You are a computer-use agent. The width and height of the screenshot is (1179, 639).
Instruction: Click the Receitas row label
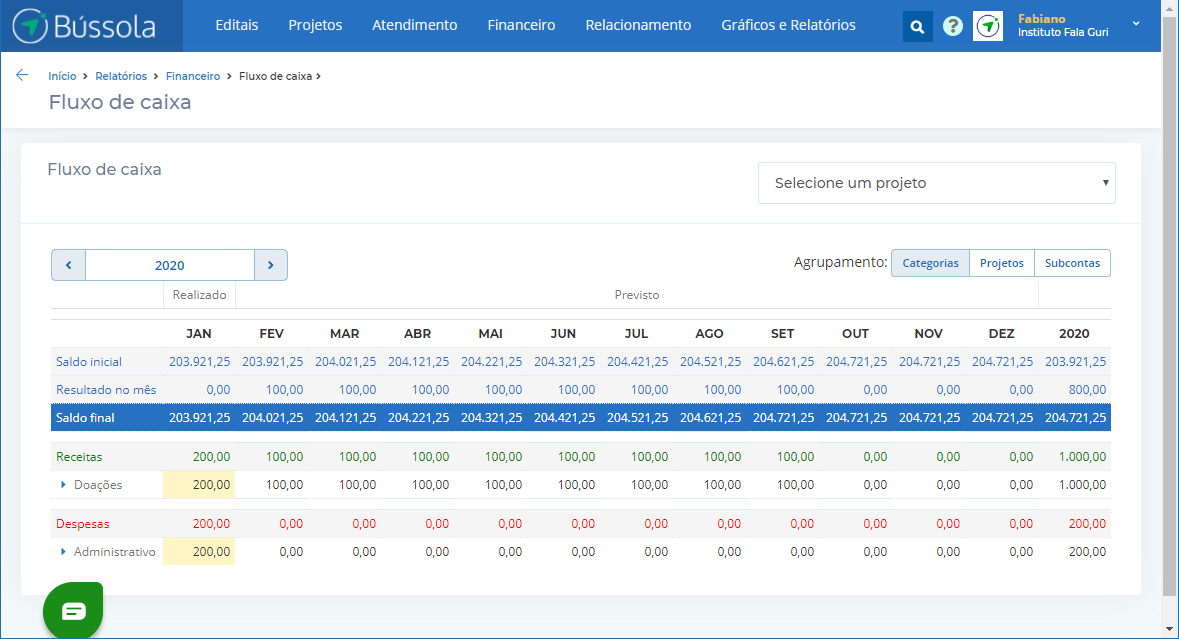pos(79,456)
